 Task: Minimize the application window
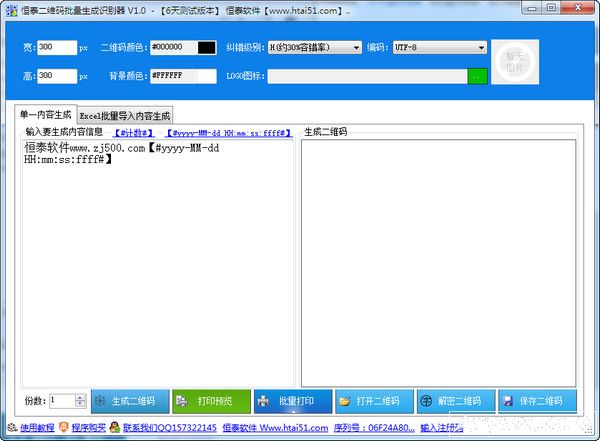[532, 8]
